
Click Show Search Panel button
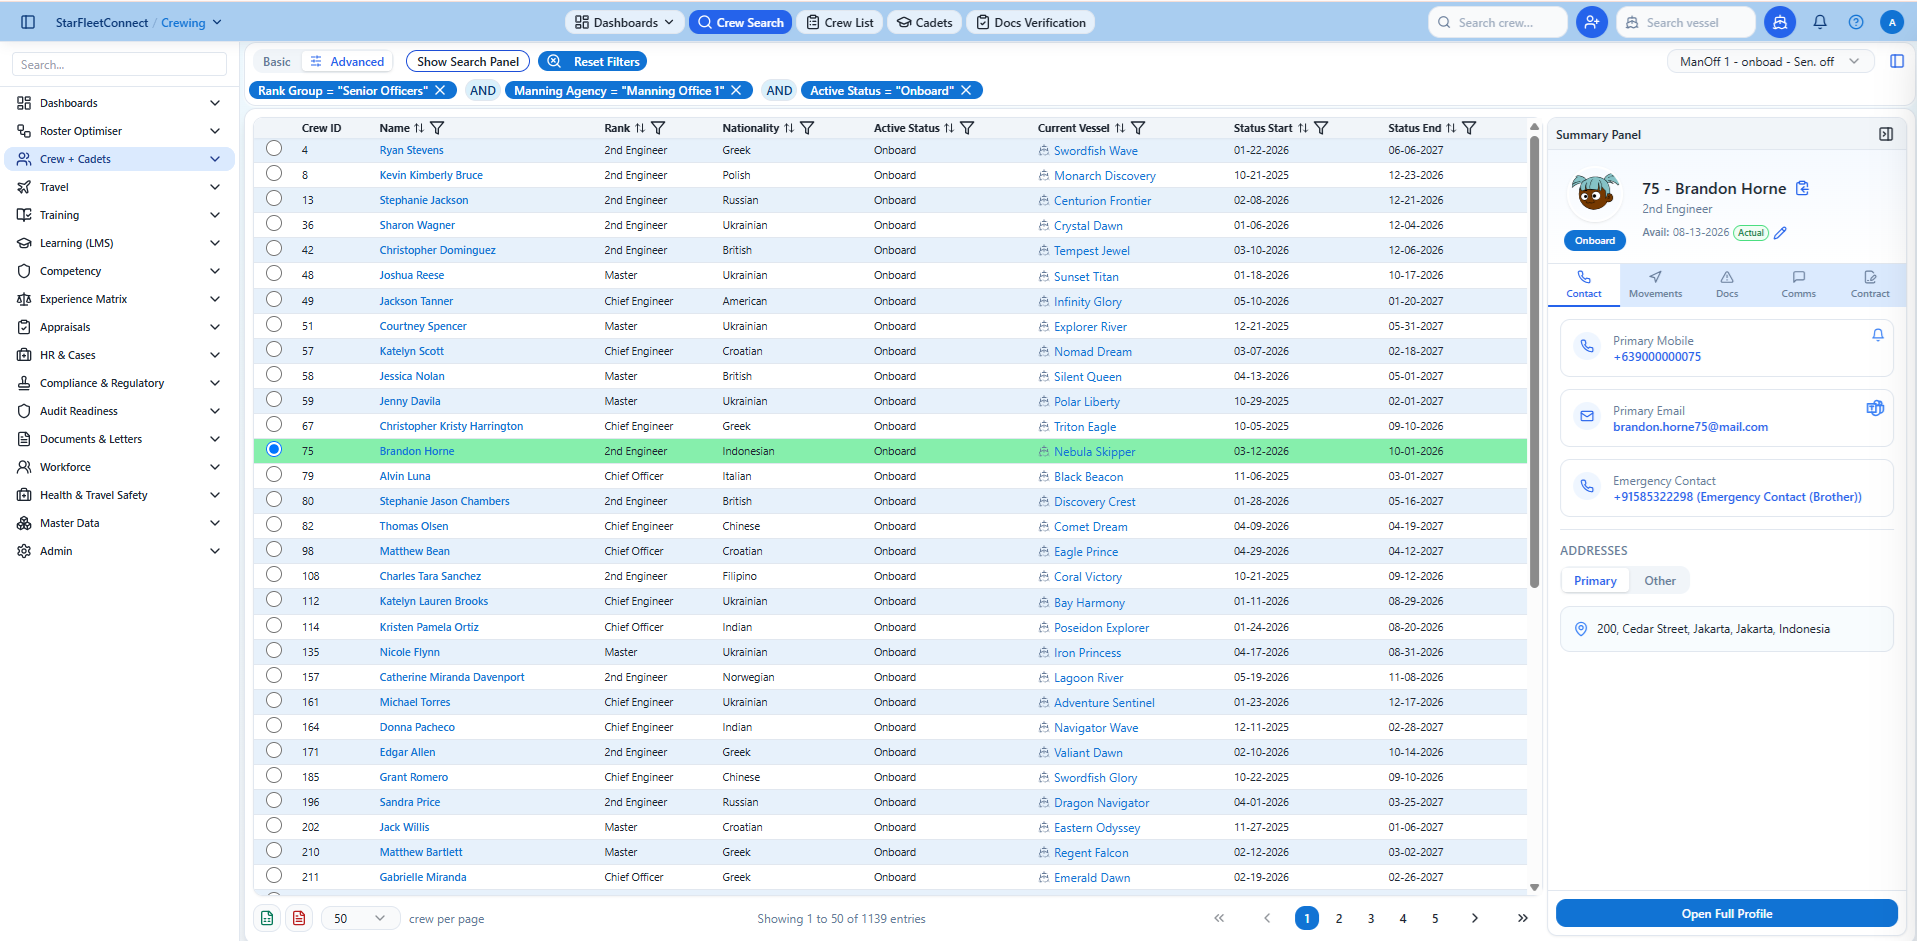[x=468, y=61]
